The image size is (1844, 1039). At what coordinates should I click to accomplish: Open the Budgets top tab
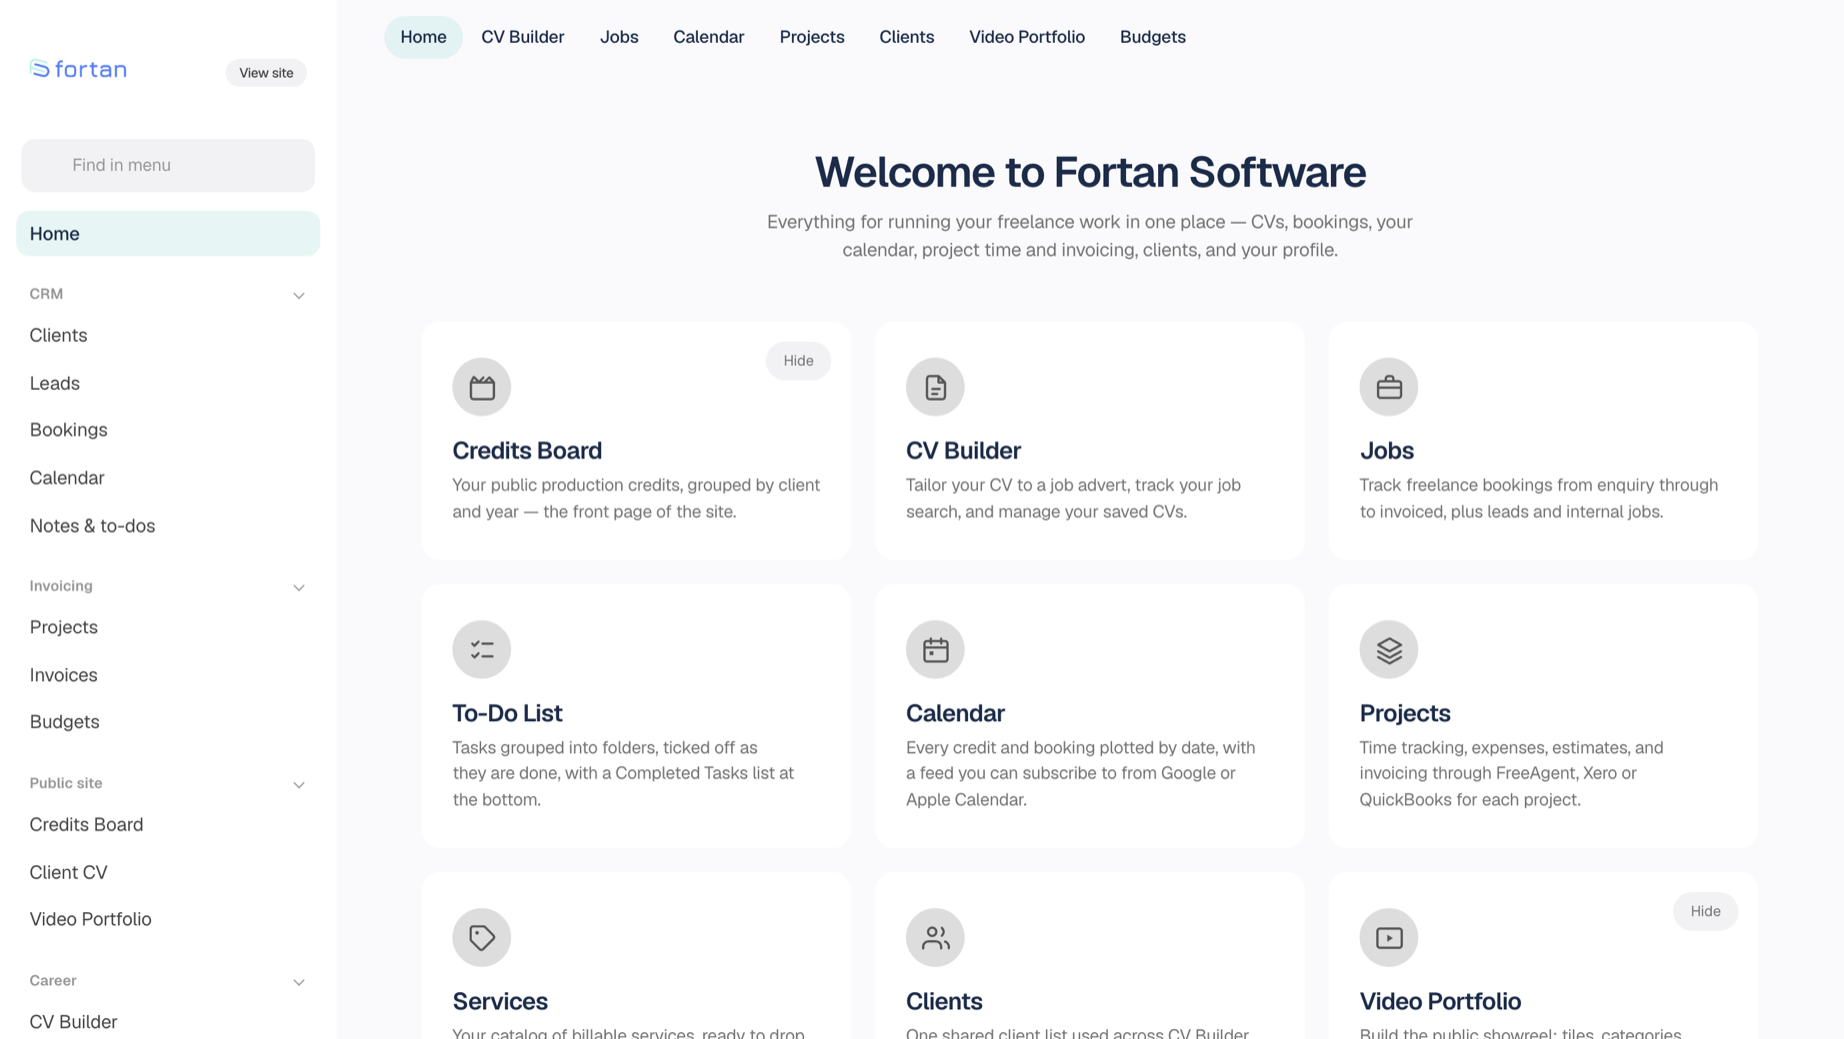(x=1152, y=37)
